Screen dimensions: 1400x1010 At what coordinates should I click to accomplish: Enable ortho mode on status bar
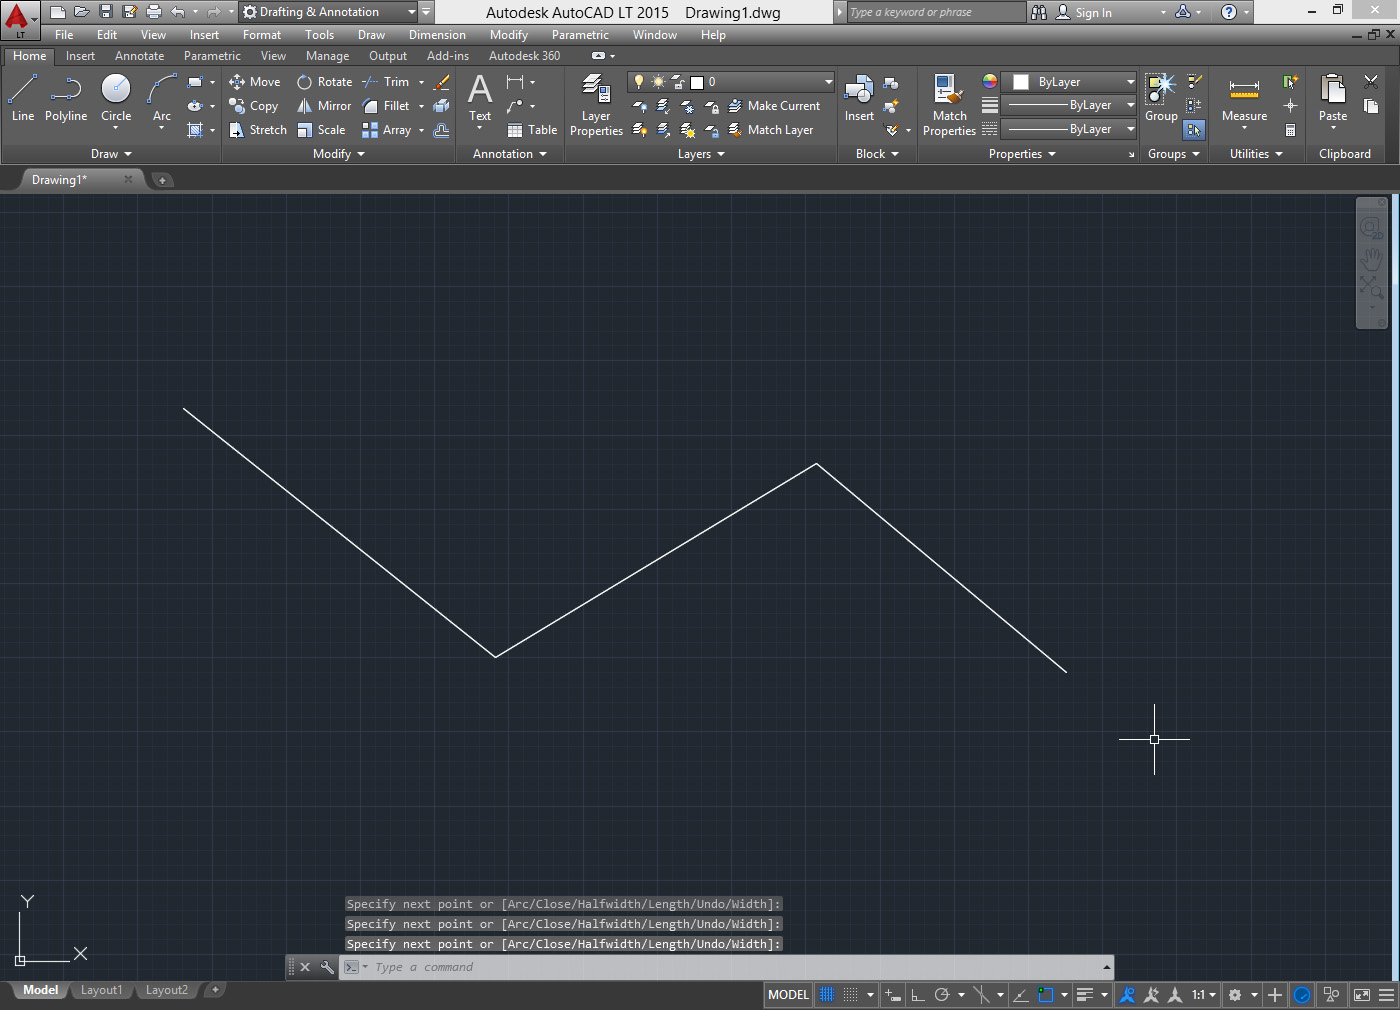point(919,994)
